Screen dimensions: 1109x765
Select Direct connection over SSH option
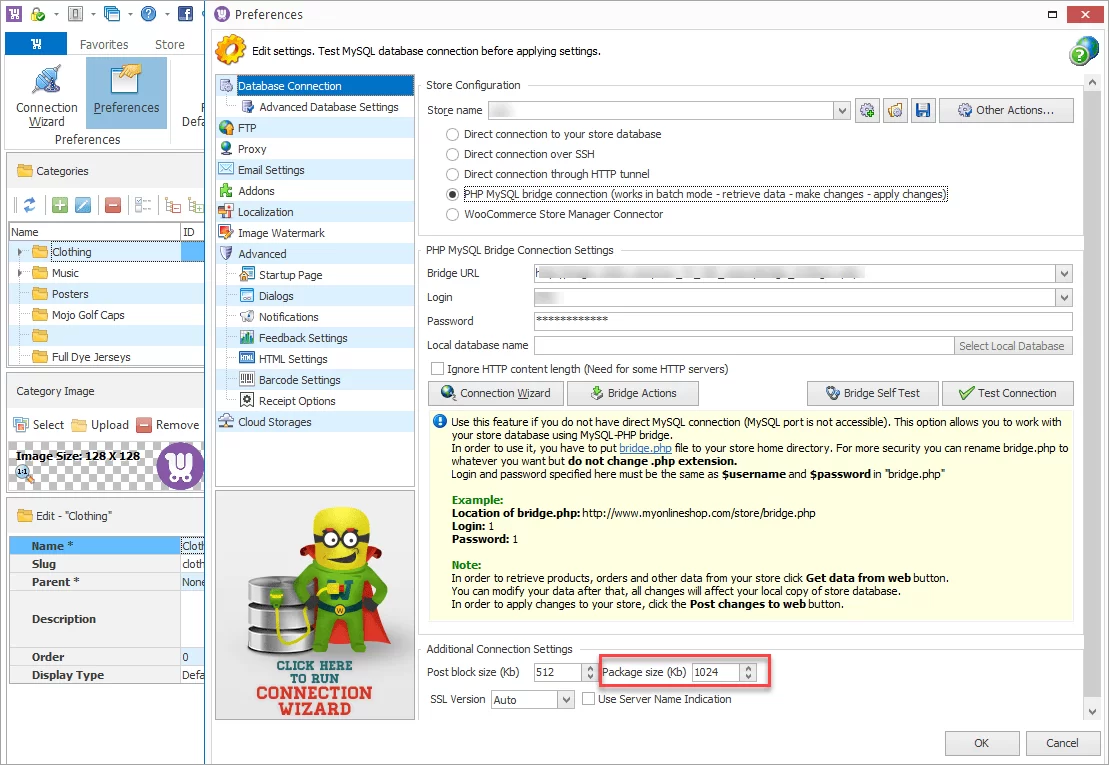(453, 154)
